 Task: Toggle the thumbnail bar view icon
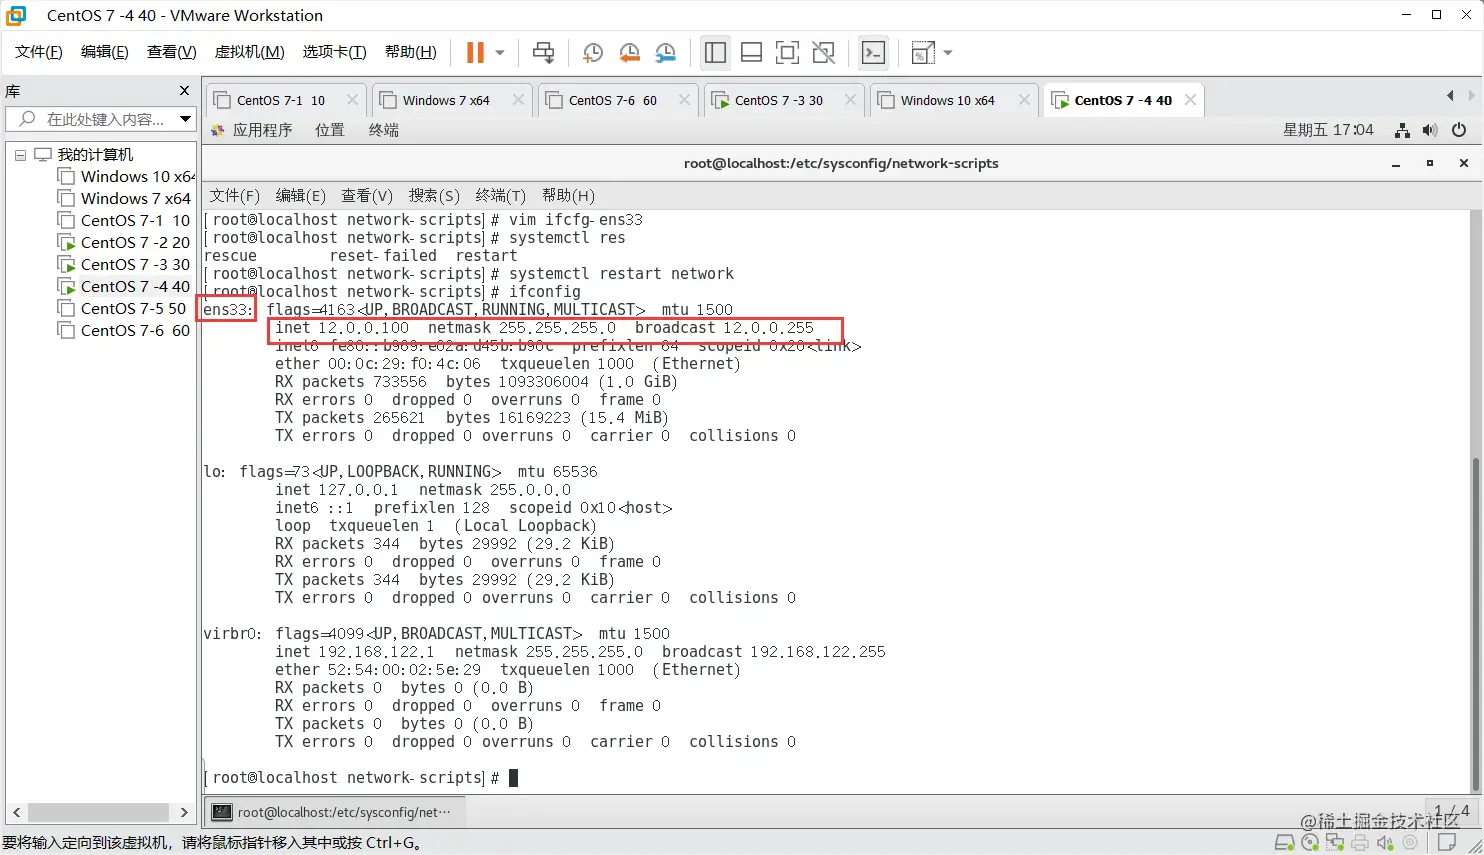pos(752,52)
